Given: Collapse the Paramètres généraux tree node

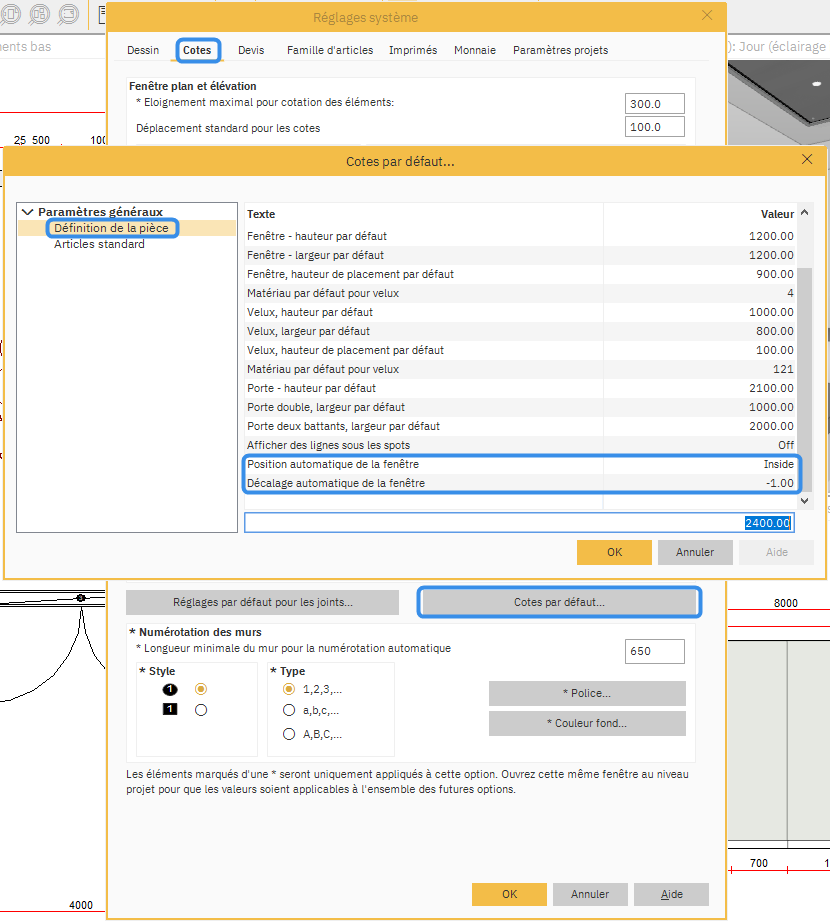Looking at the screenshot, I should point(27,212).
